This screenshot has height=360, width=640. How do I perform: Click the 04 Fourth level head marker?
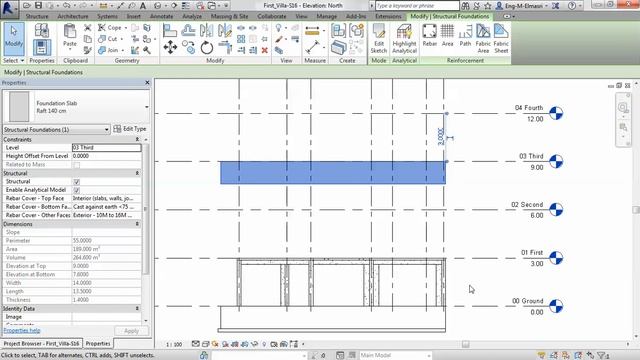(x=556, y=113)
